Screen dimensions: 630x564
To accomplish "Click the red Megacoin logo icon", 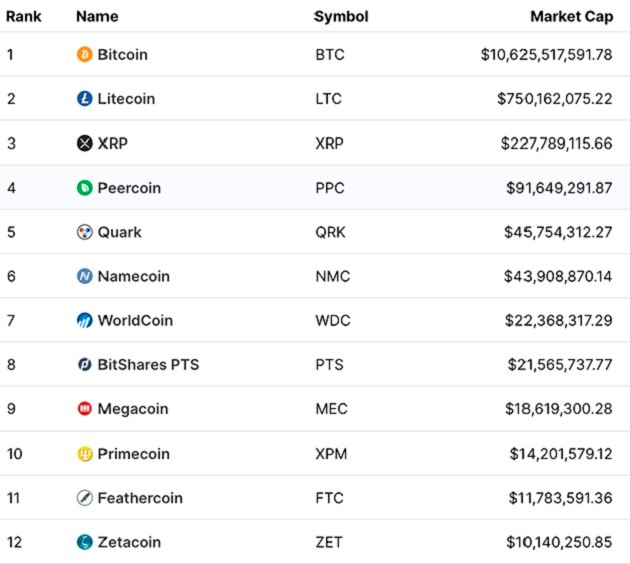I will click(x=85, y=409).
